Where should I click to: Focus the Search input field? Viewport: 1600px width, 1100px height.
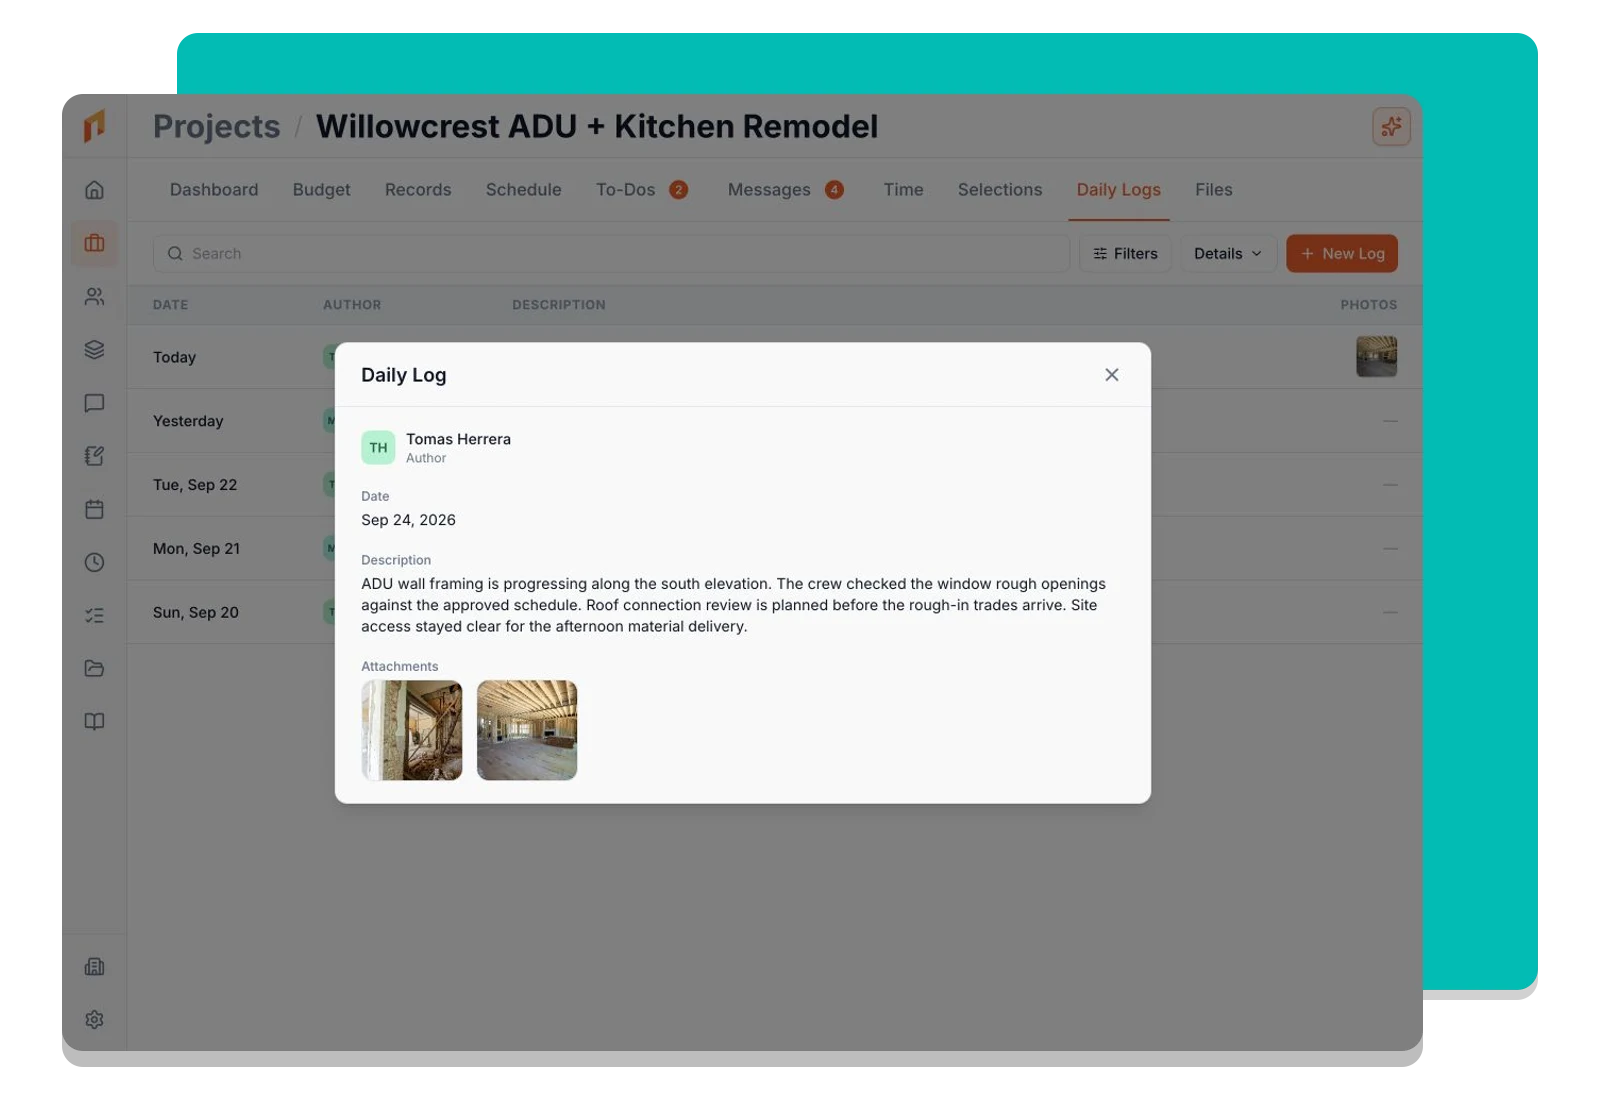[611, 254]
